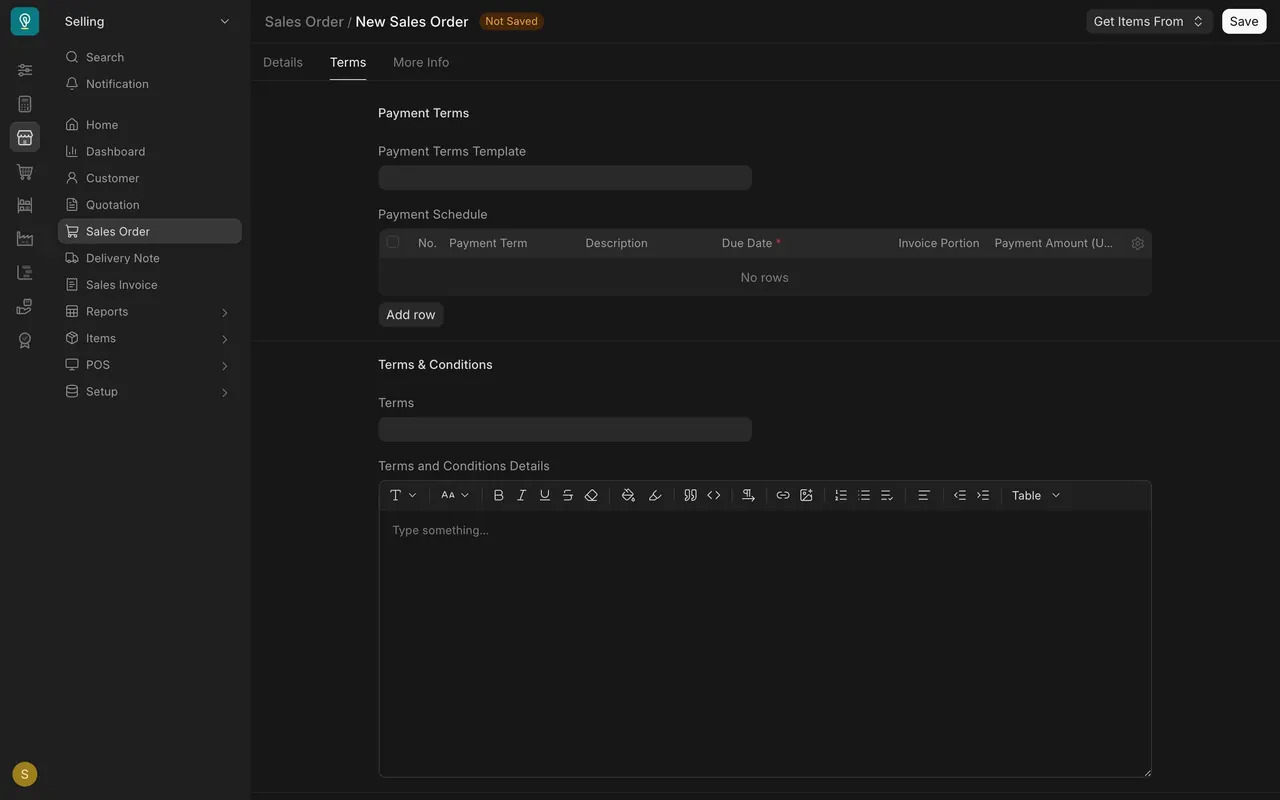This screenshot has height=800, width=1280.
Task: Focus the Terms input field
Action: coord(565,429)
